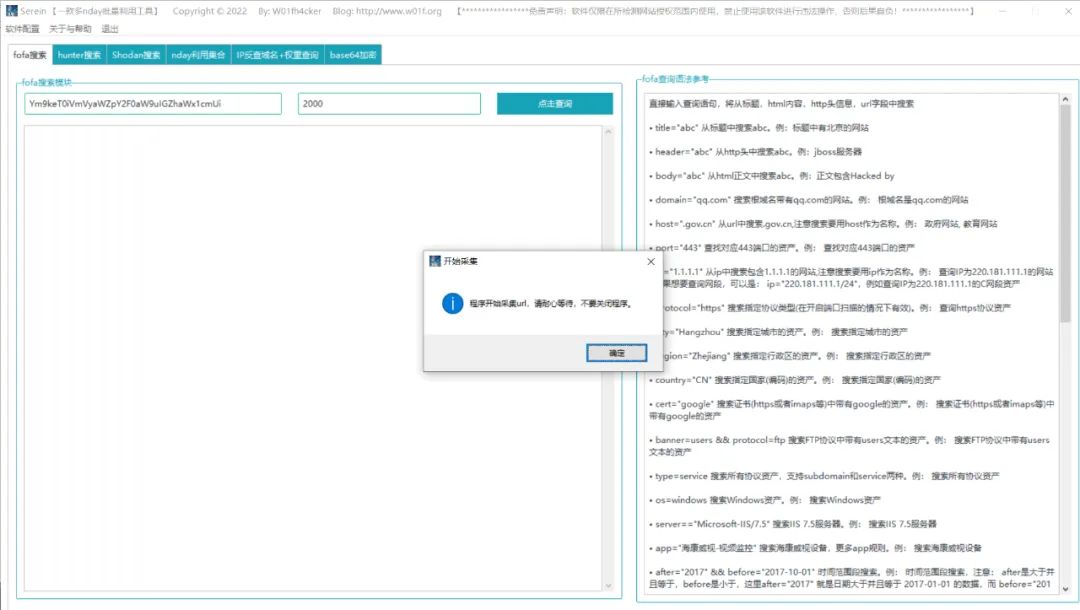
Task: Click the 开始采集 dialog title icon
Action: click(x=435, y=261)
